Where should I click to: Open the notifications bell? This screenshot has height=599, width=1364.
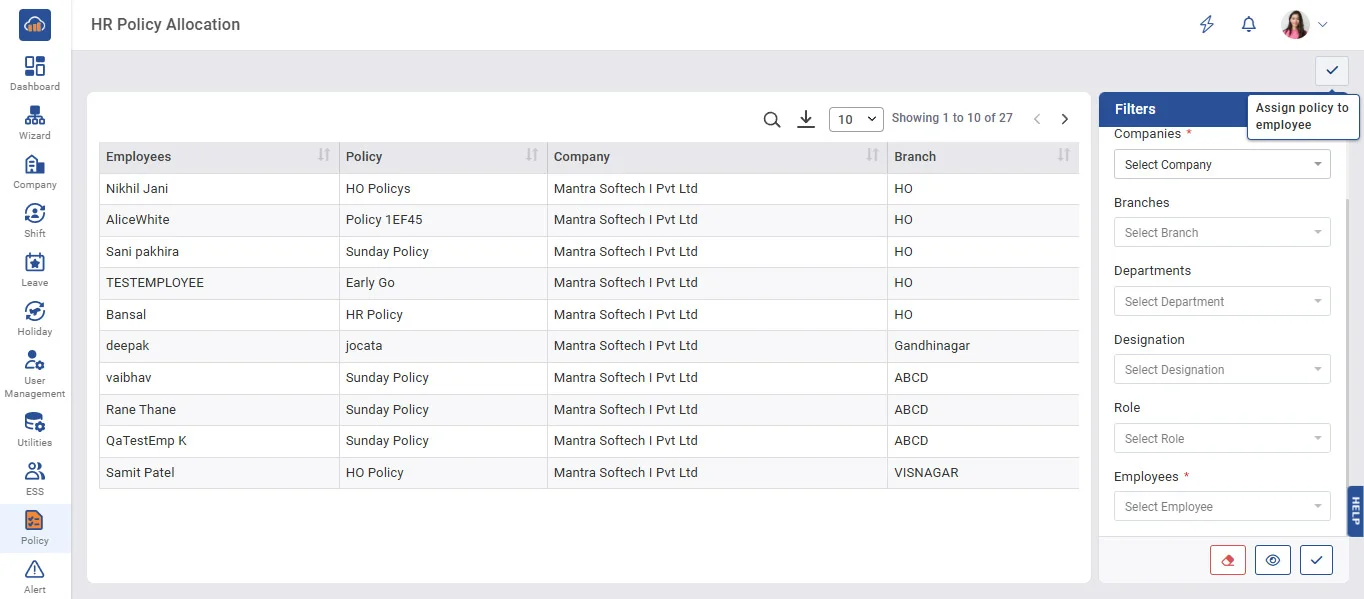click(x=1248, y=25)
